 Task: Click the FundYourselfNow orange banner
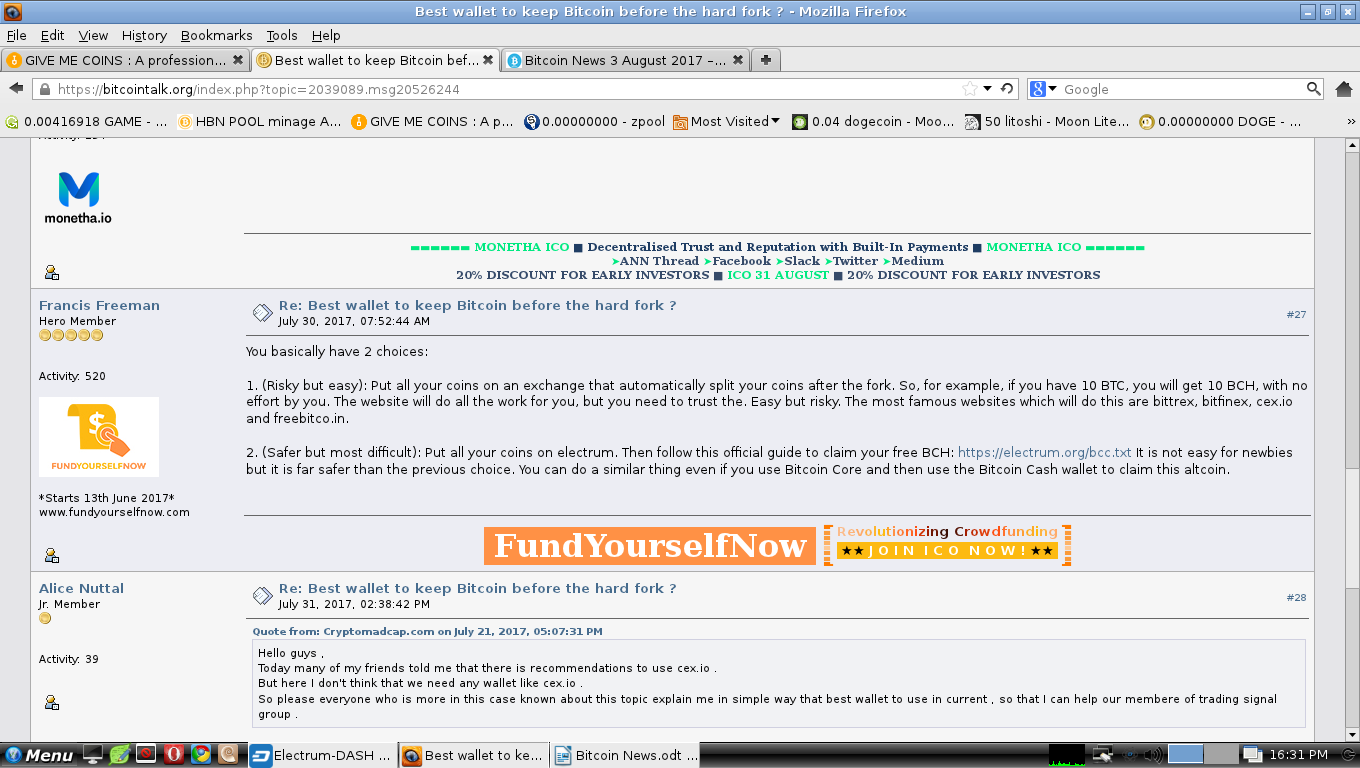[x=650, y=546]
